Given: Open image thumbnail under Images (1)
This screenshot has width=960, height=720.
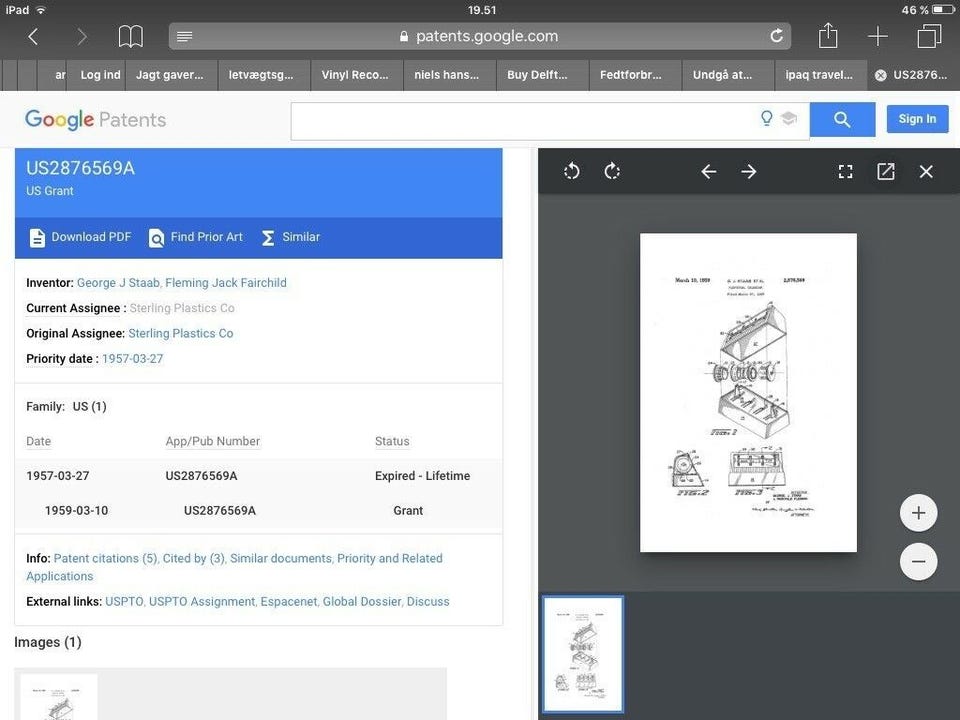Looking at the screenshot, I should tap(59, 697).
